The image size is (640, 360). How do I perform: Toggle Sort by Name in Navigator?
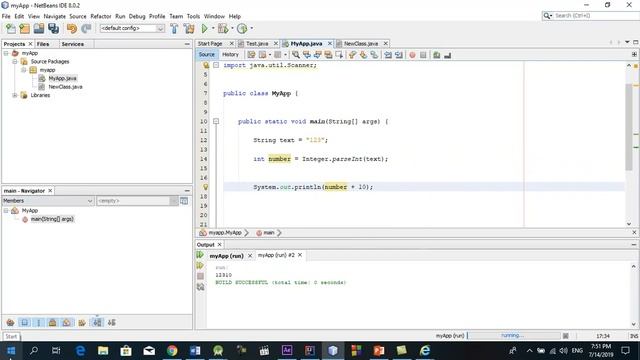pos(97,322)
